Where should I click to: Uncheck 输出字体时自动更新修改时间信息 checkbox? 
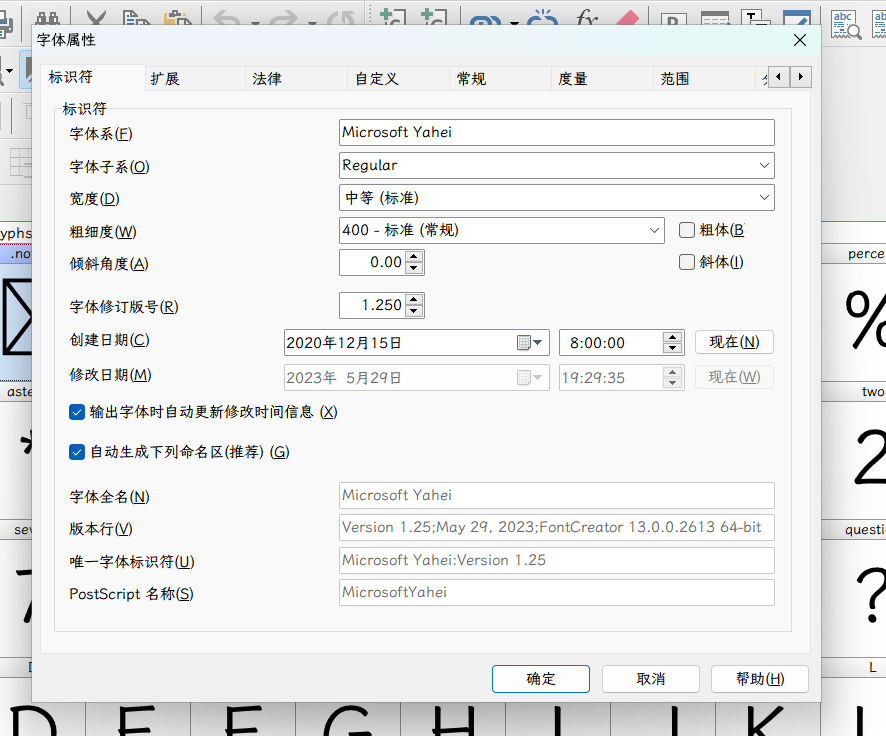coord(77,412)
